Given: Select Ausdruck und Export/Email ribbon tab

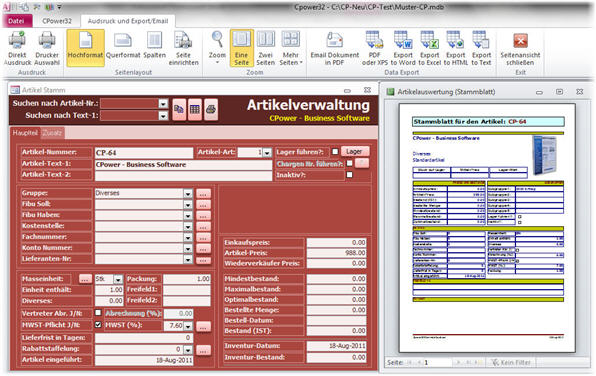Looking at the screenshot, I should [x=128, y=21].
